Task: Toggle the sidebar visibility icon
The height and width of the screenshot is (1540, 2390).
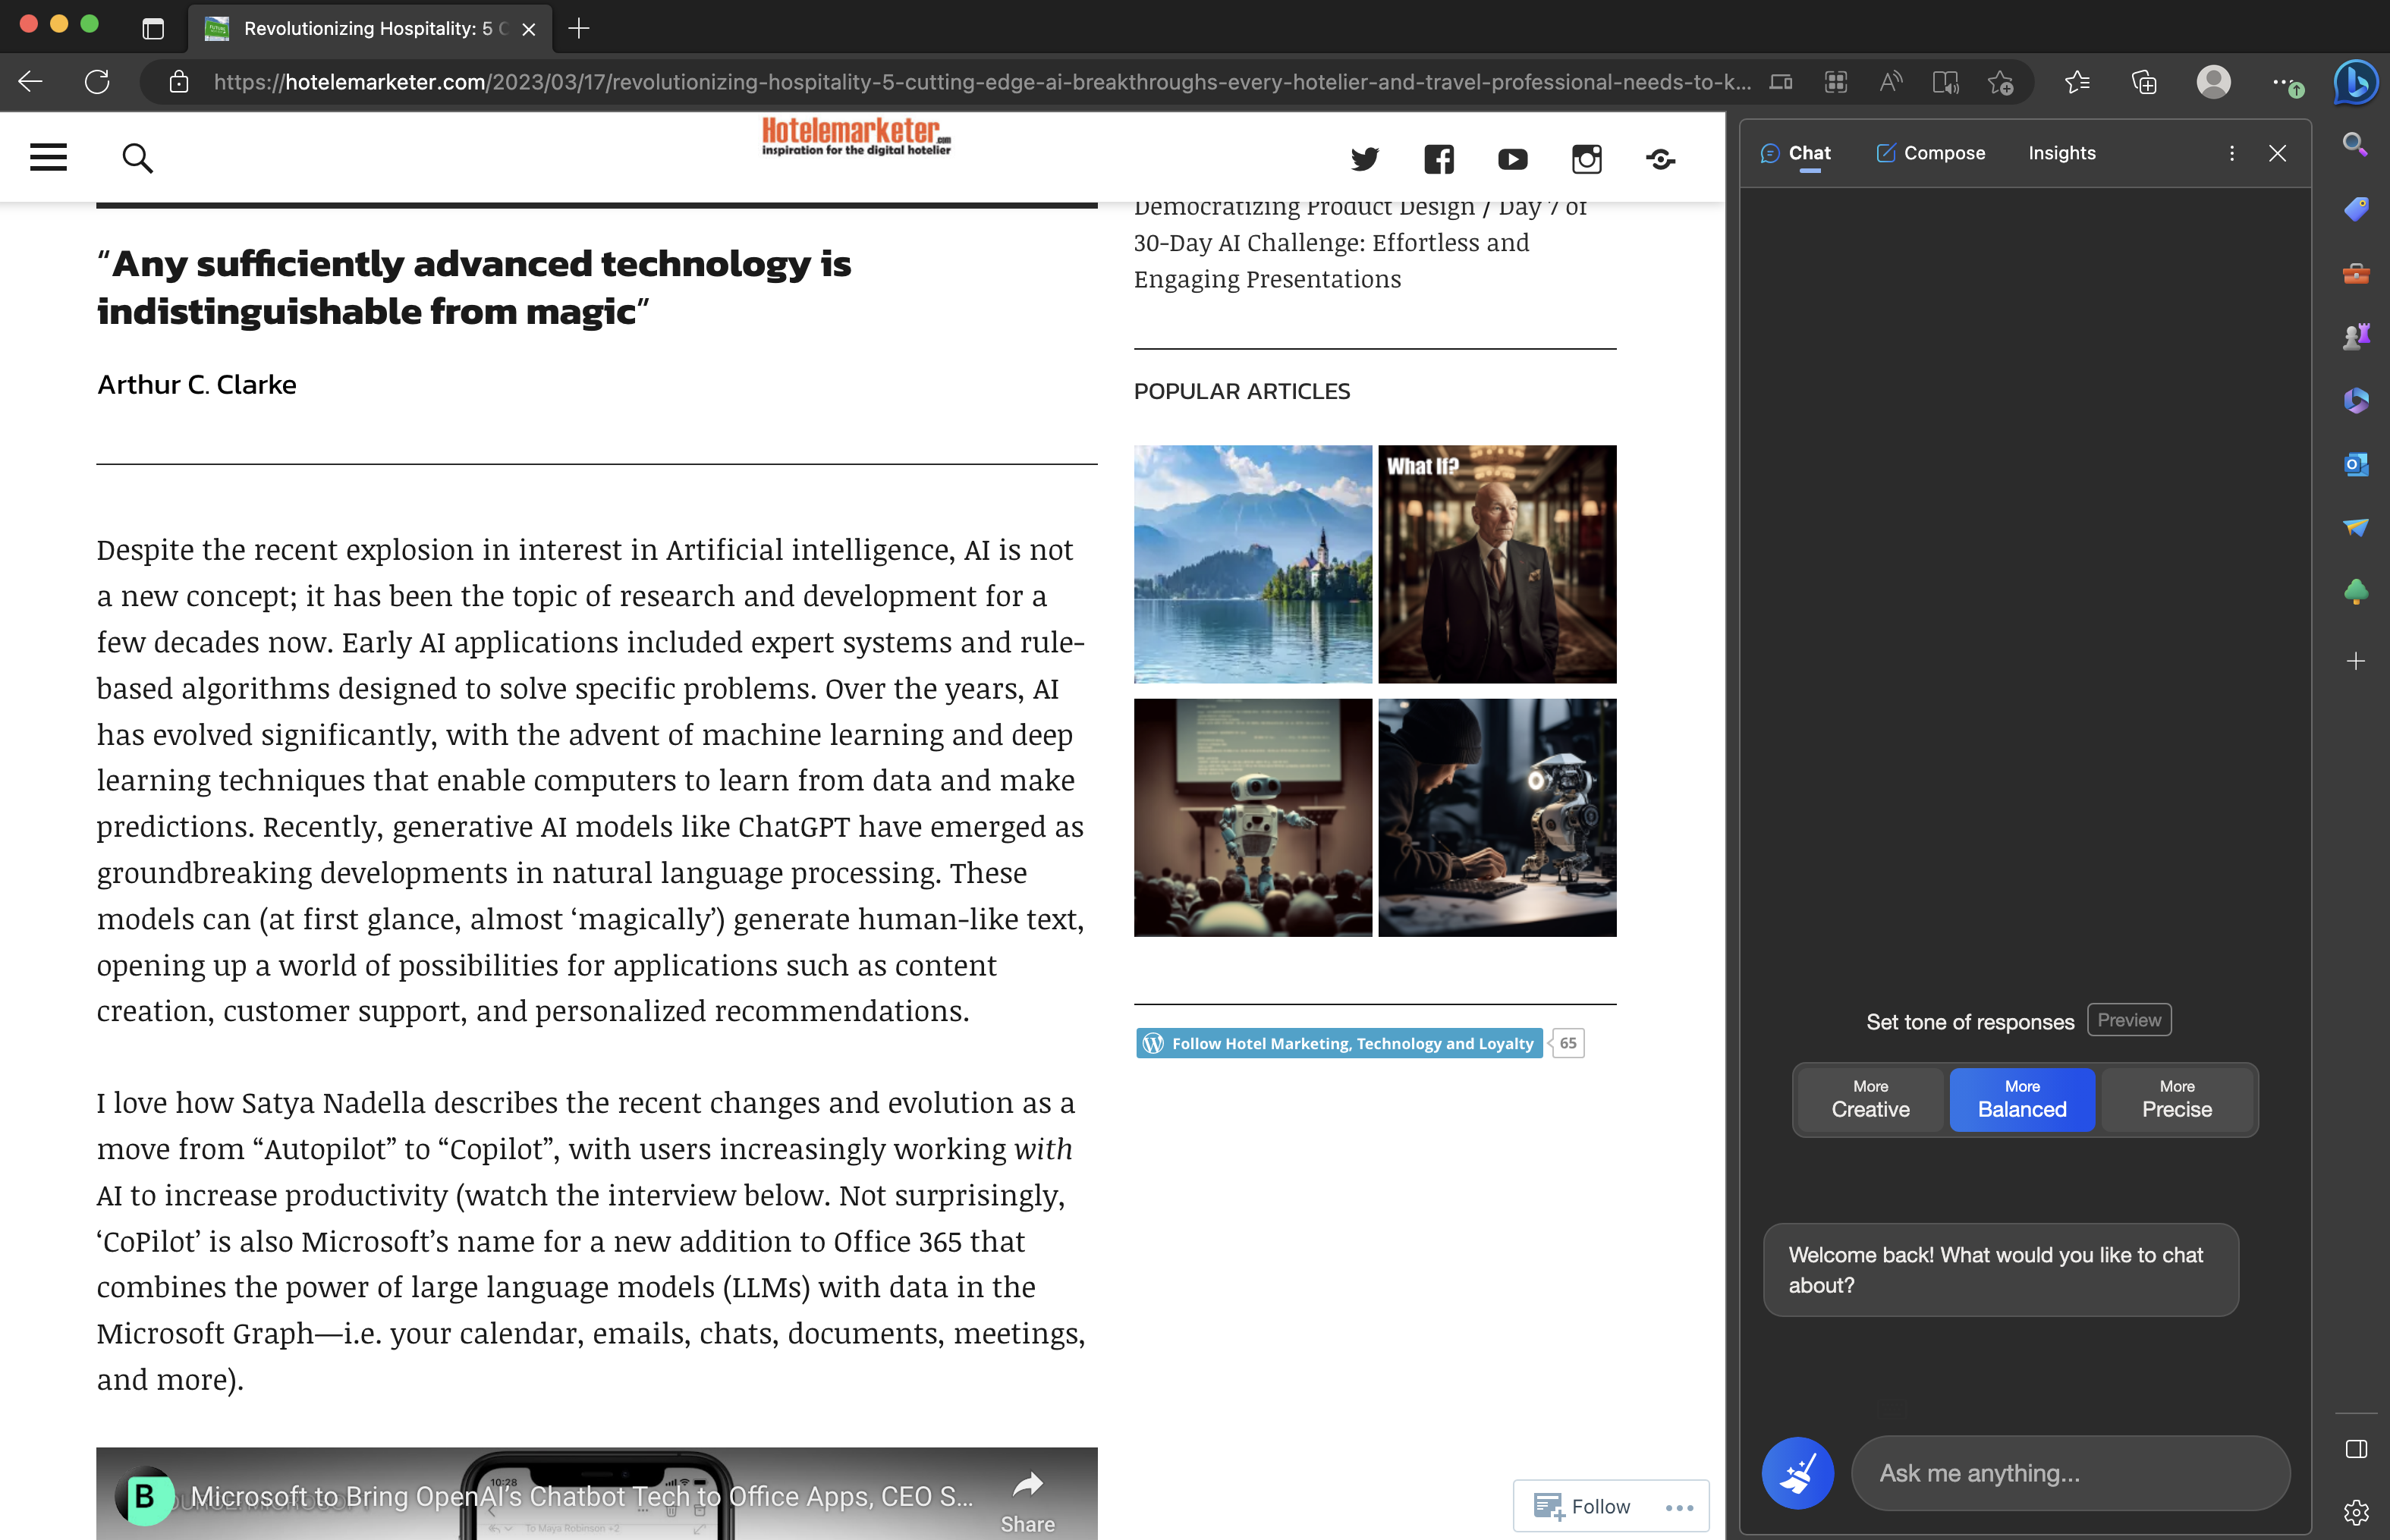Action: click(x=2355, y=1449)
